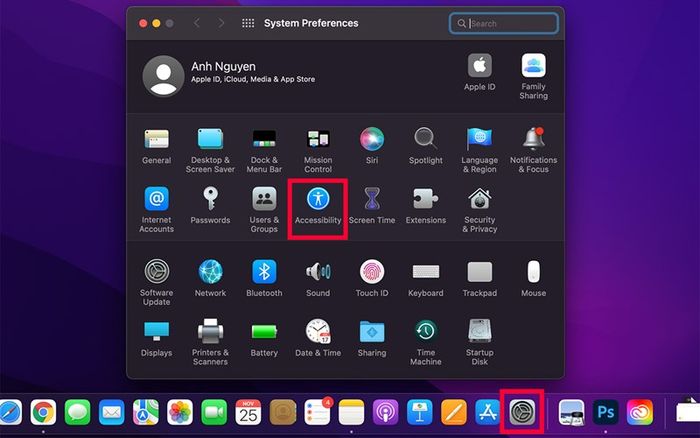Open Messages from the Dock

[77, 412]
